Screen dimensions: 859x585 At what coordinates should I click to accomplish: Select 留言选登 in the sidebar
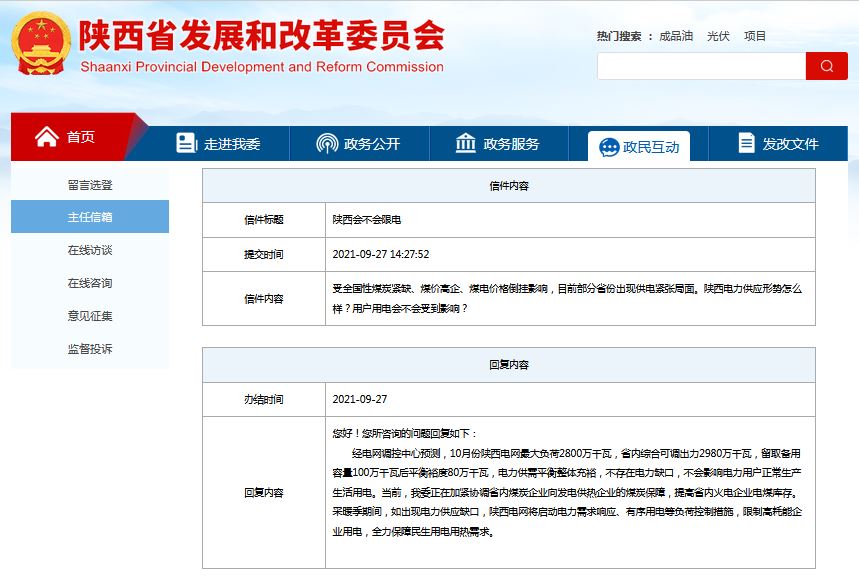90,185
